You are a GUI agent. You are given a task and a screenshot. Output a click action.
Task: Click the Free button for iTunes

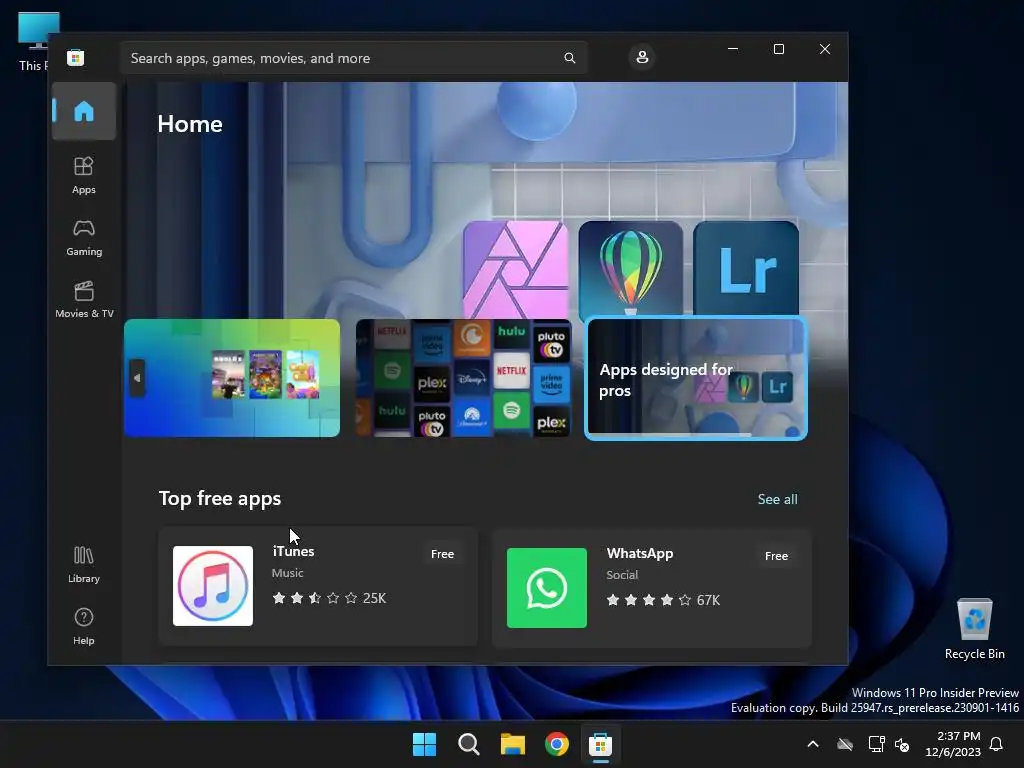click(442, 554)
